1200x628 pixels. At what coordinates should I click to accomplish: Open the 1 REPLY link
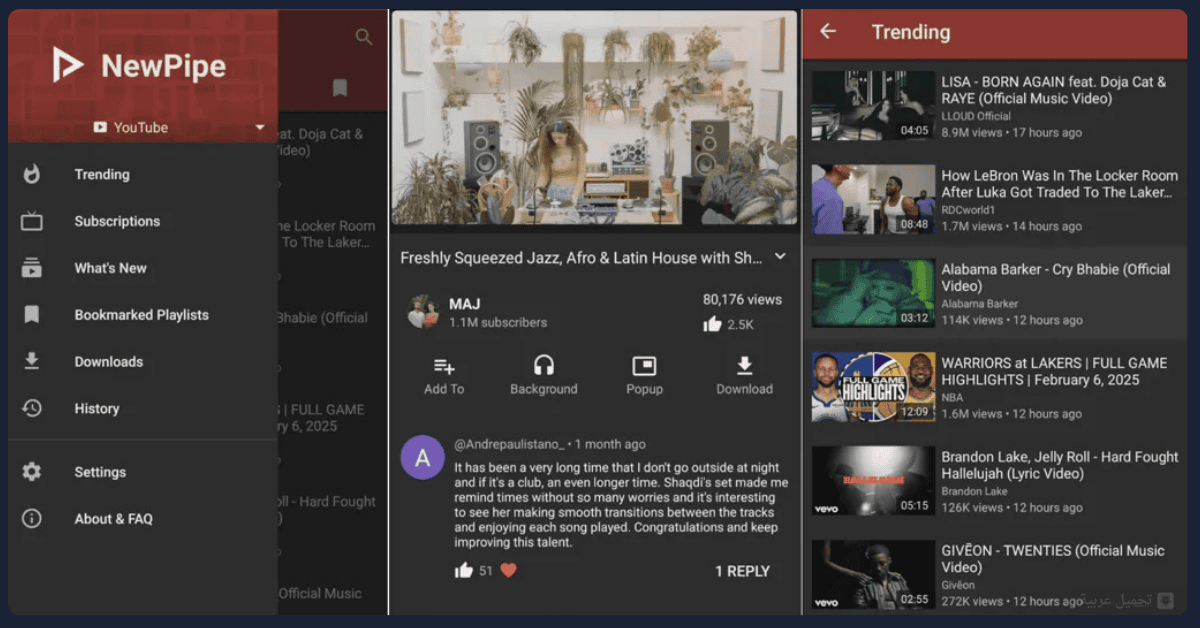[x=742, y=571]
